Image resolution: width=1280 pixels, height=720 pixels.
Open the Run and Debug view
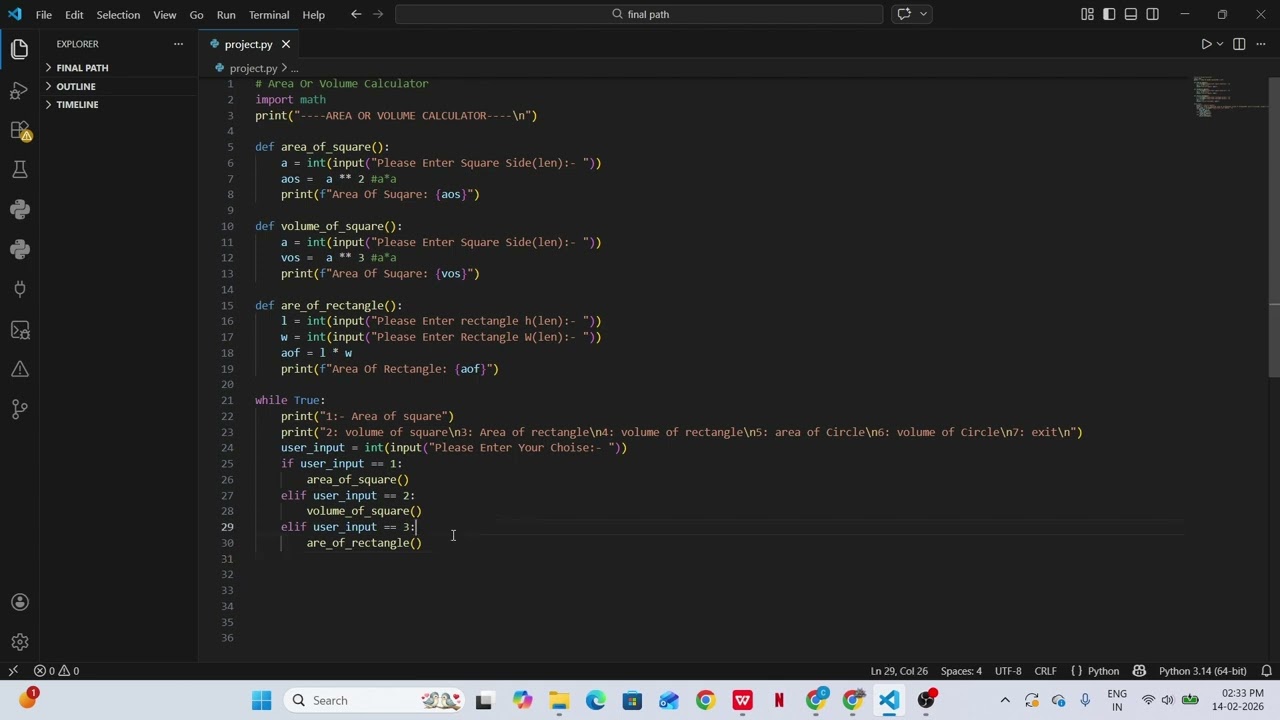19,90
